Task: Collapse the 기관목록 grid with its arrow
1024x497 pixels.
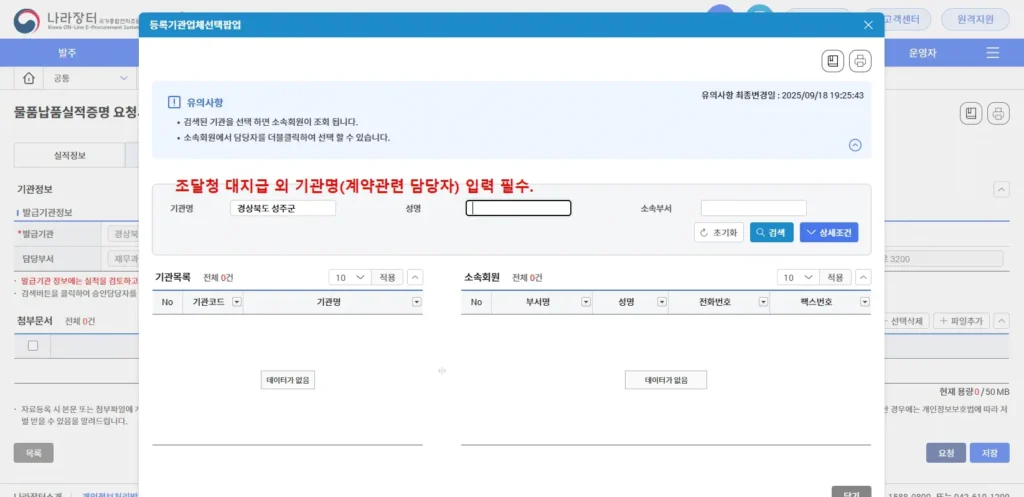Action: click(x=415, y=277)
